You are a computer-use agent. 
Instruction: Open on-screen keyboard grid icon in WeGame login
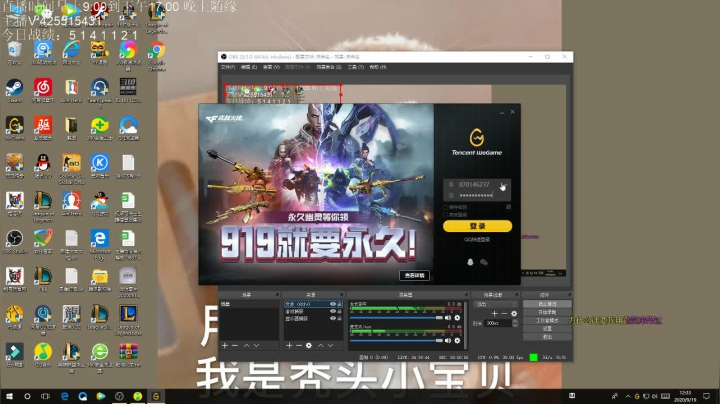pos(508,207)
